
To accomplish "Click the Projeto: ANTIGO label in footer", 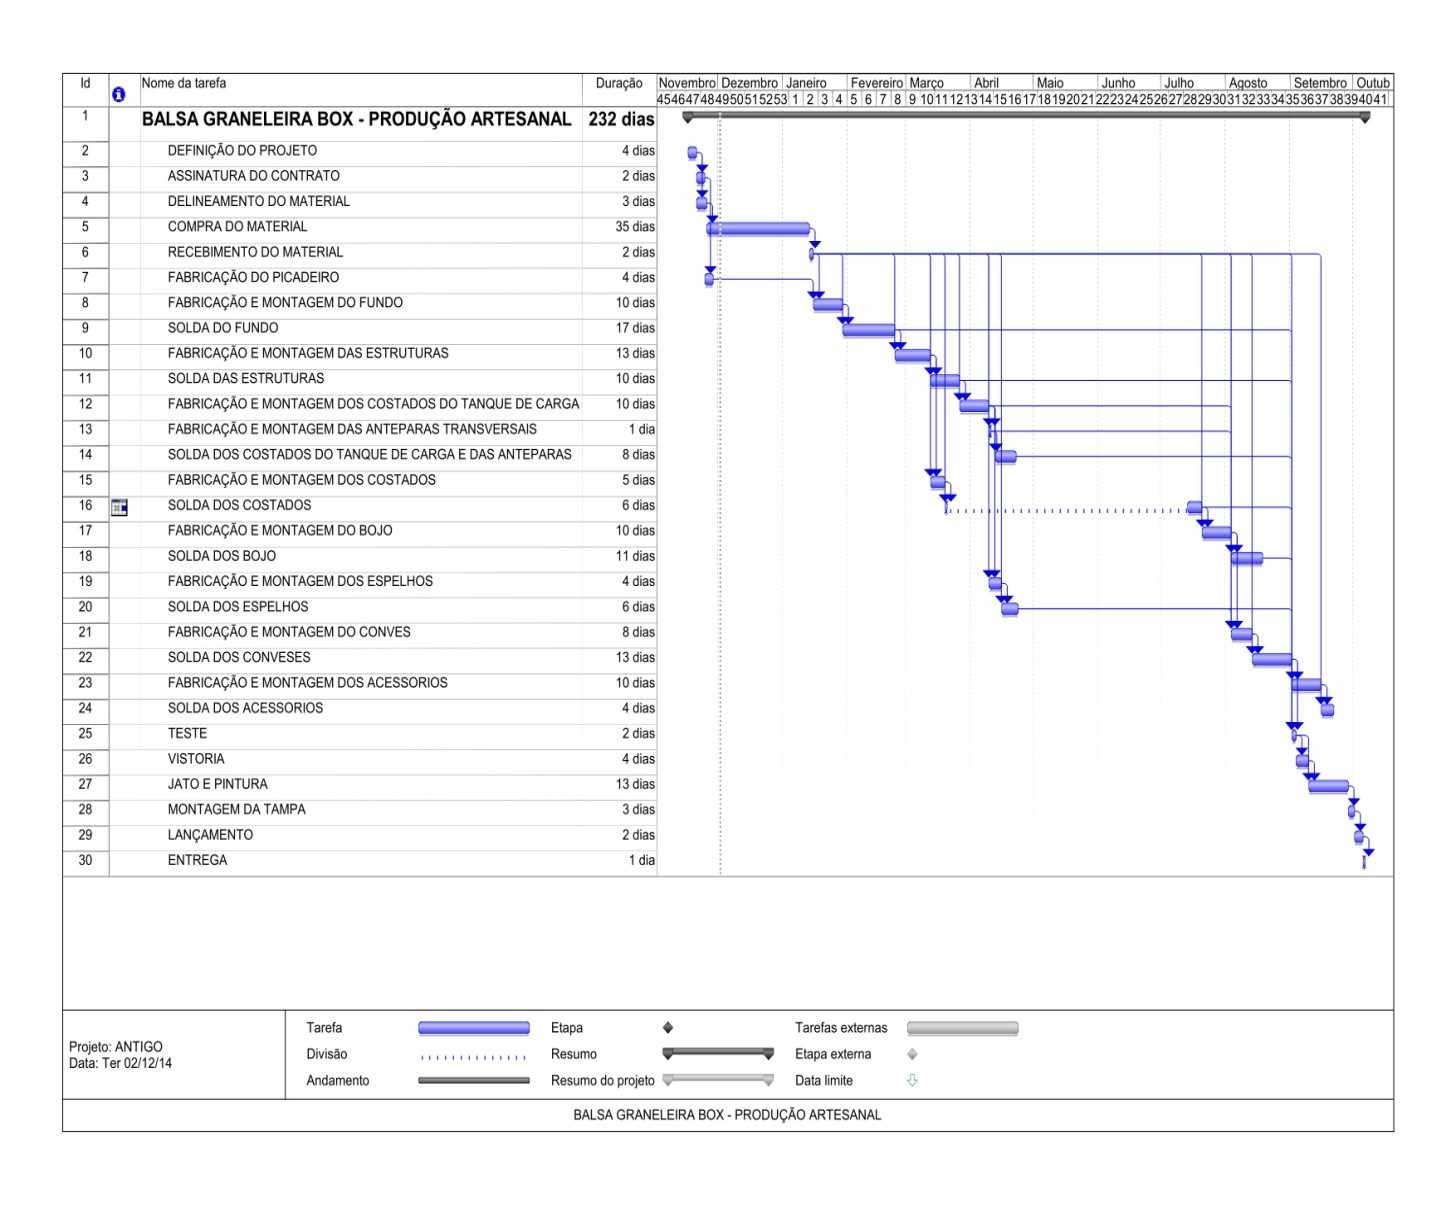I will (x=116, y=1047).
